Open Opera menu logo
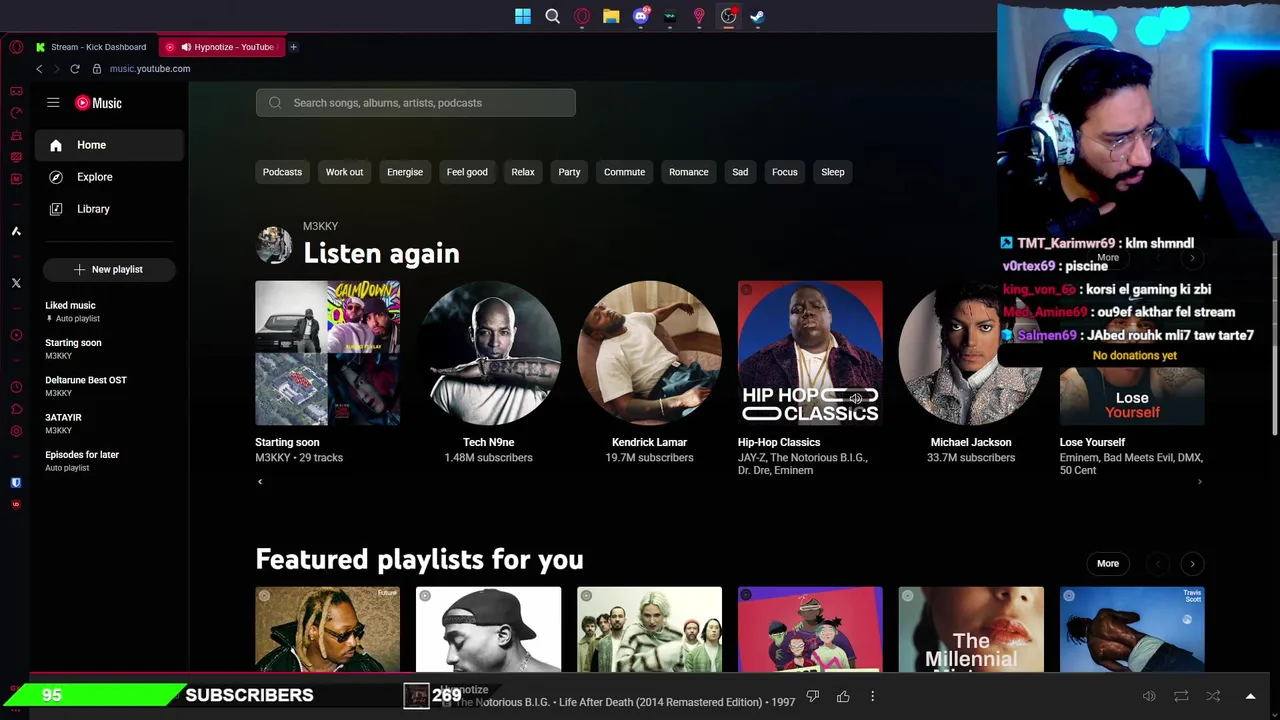 point(16,47)
